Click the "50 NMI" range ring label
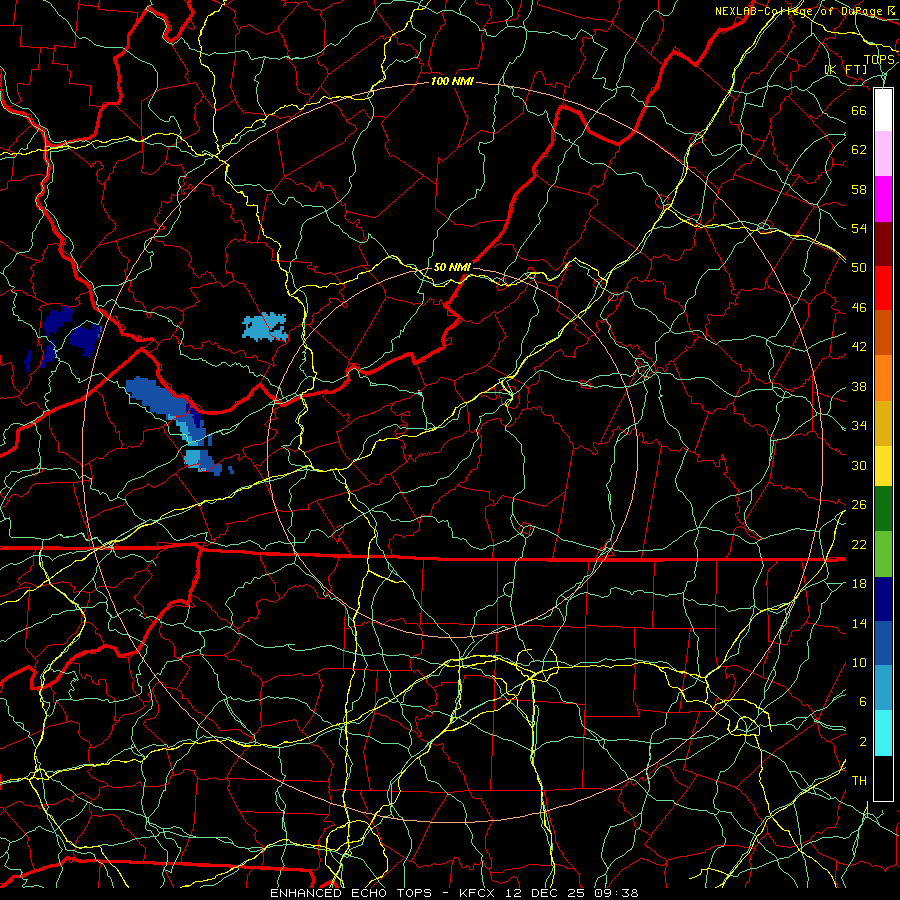This screenshot has width=900, height=900. pos(452,267)
